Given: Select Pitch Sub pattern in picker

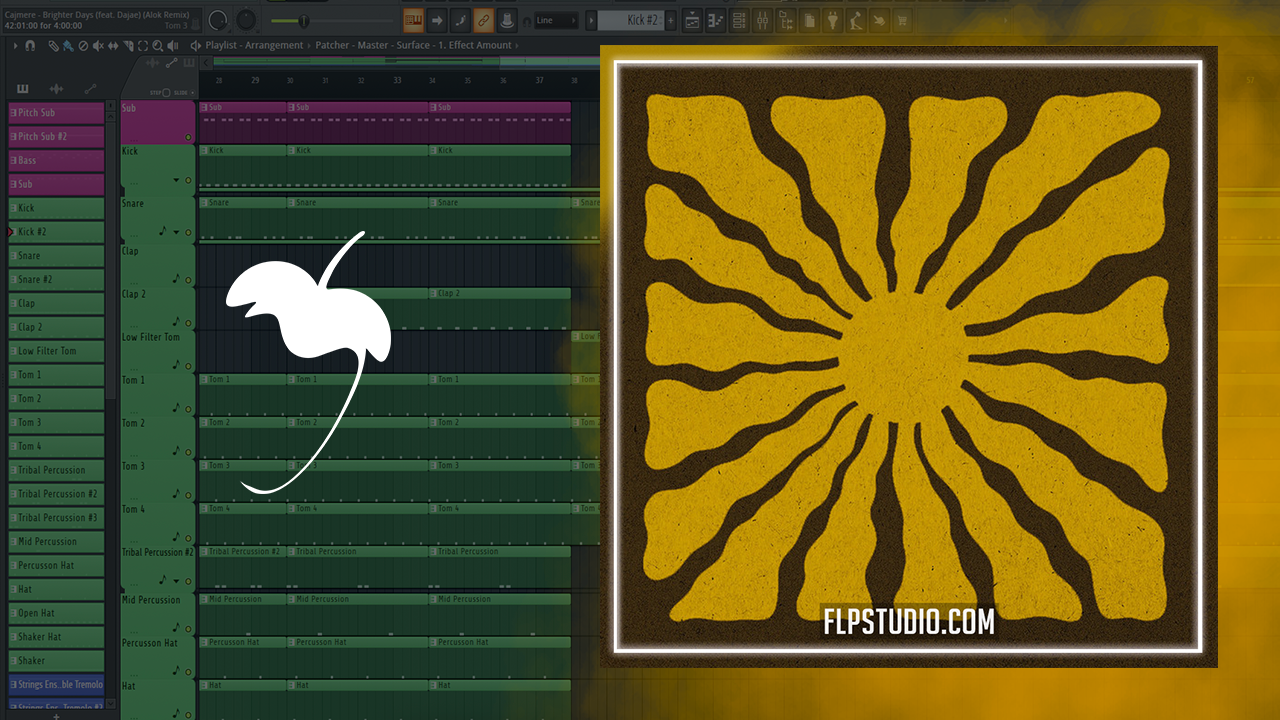Looking at the screenshot, I should tap(56, 113).
